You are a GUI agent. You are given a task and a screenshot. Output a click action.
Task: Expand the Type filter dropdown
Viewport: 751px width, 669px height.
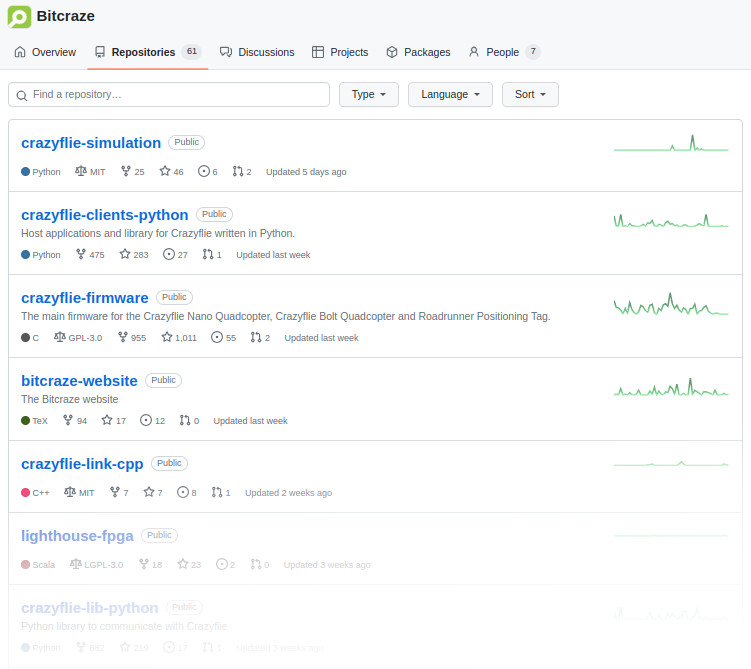369,95
